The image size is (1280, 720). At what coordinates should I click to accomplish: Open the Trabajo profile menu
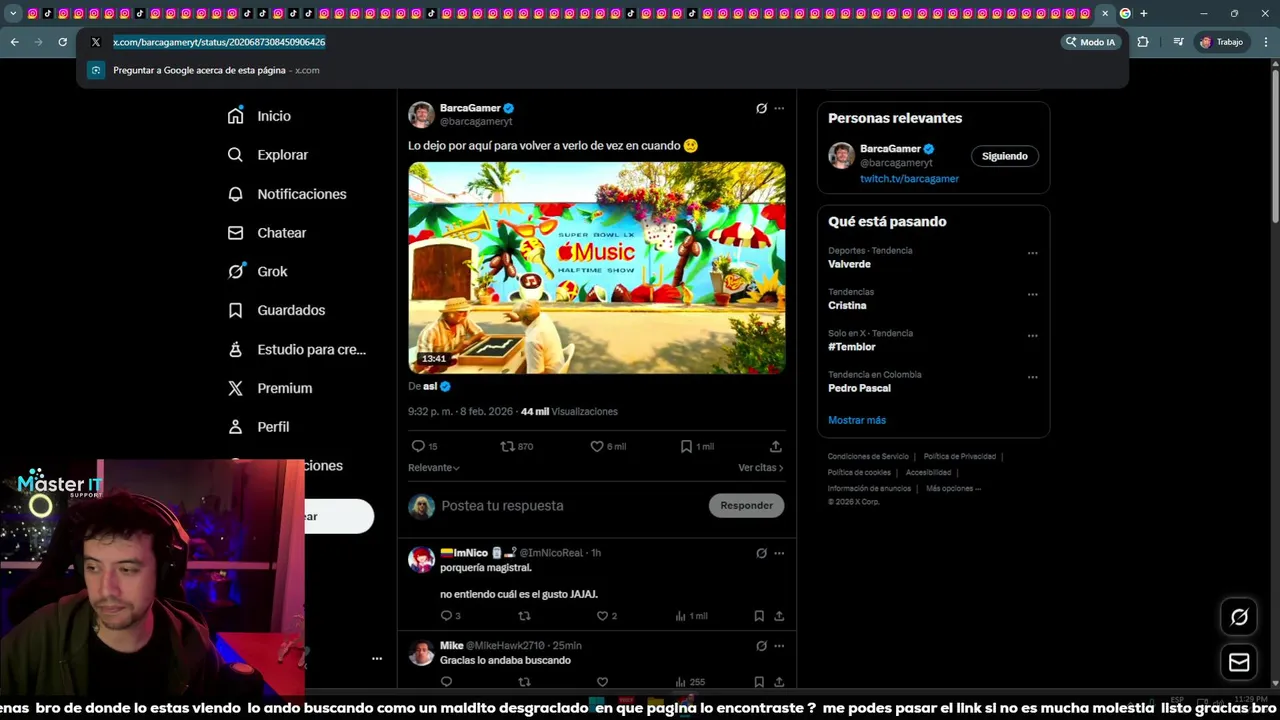[1221, 42]
